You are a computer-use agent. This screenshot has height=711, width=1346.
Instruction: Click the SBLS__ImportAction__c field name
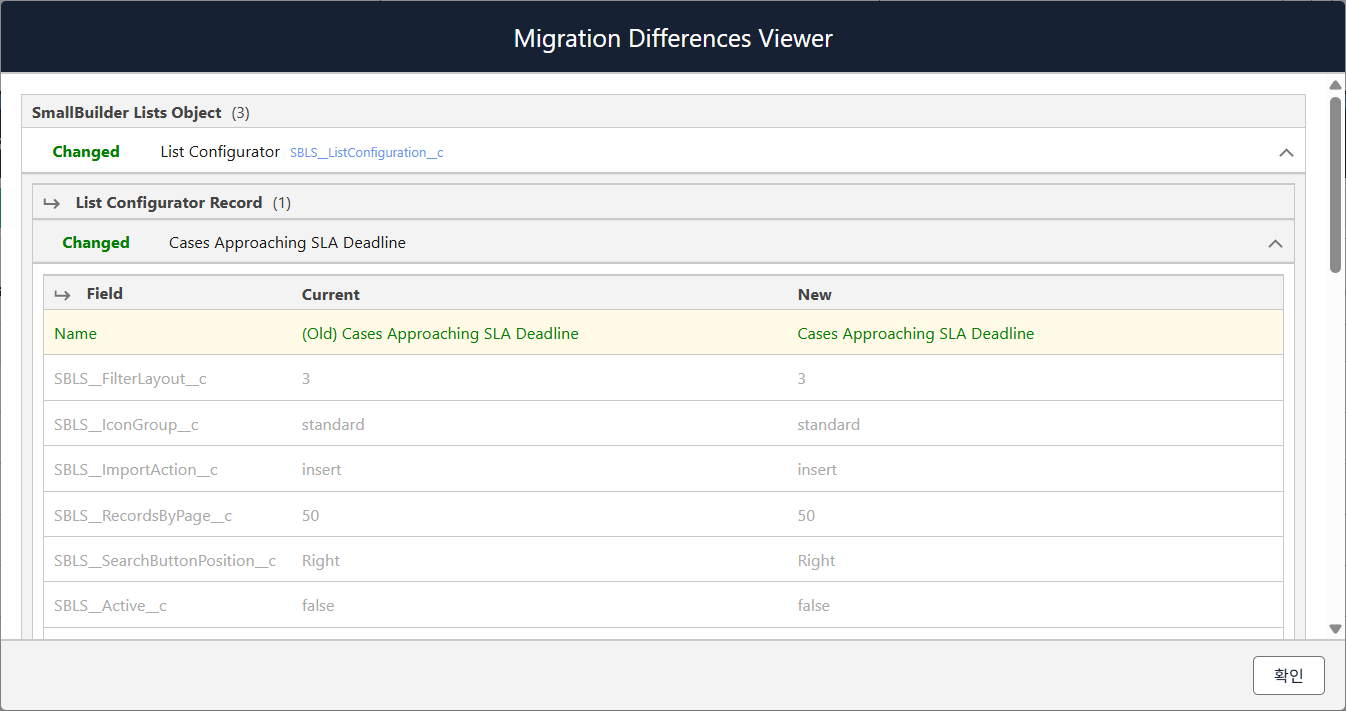[136, 470]
